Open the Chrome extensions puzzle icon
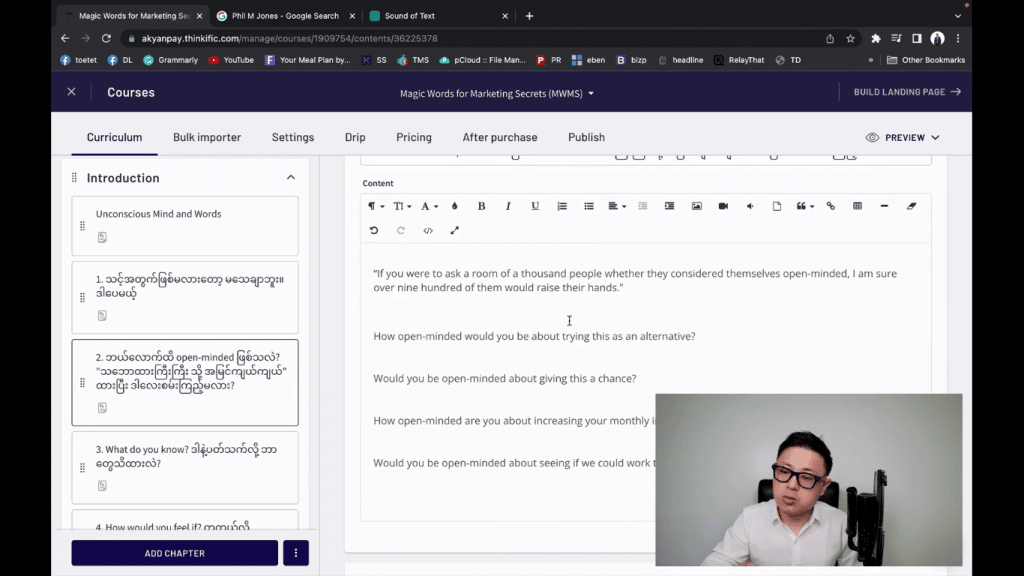Screen dimensions: 1024x576 point(876,39)
